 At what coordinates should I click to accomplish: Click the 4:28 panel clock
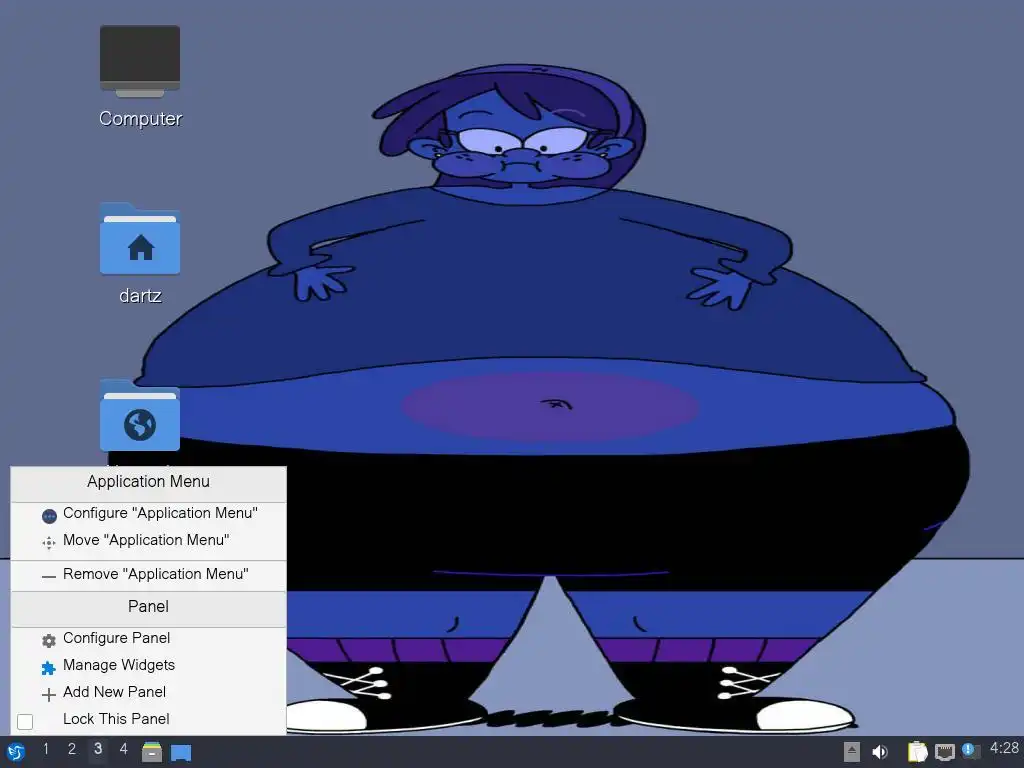pos(1004,748)
